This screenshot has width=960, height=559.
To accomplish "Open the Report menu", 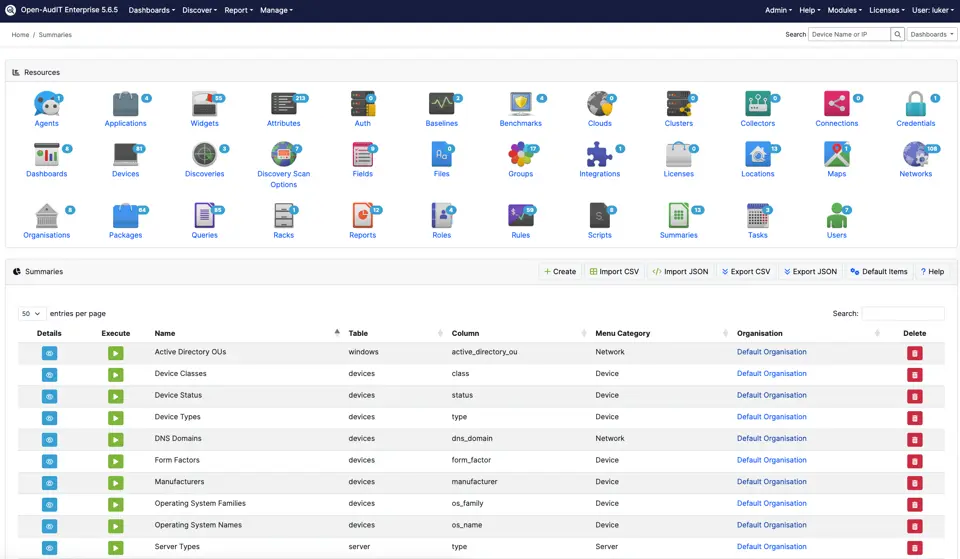I will 239,10.
